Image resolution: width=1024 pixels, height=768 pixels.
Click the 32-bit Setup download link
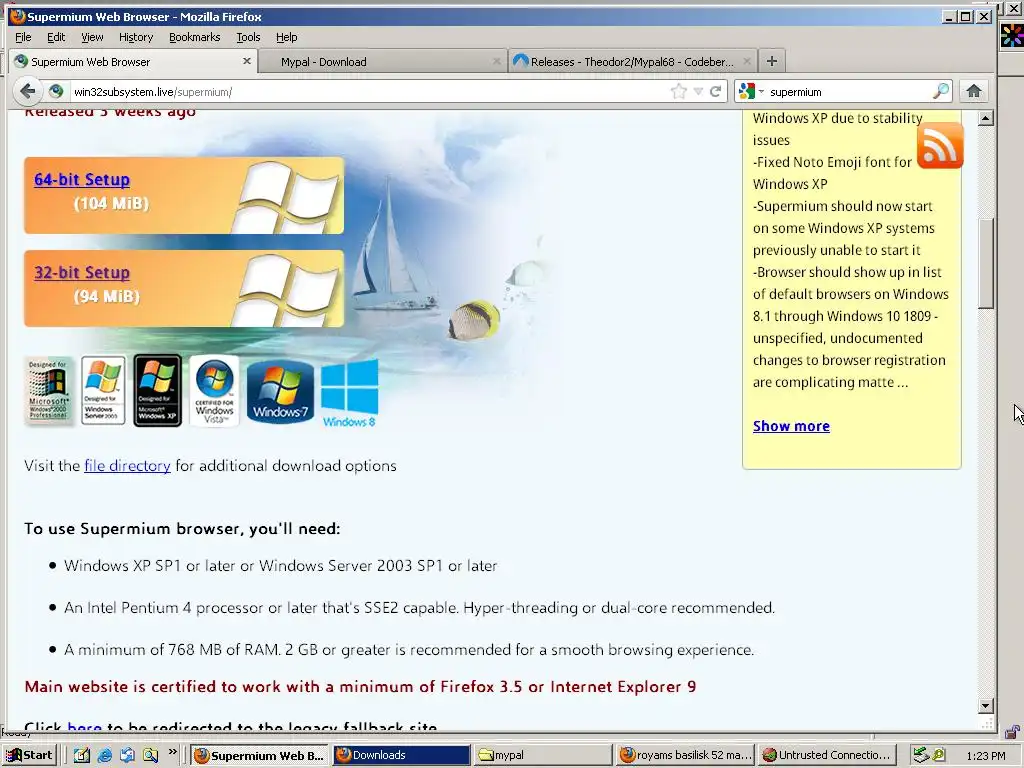tap(82, 272)
